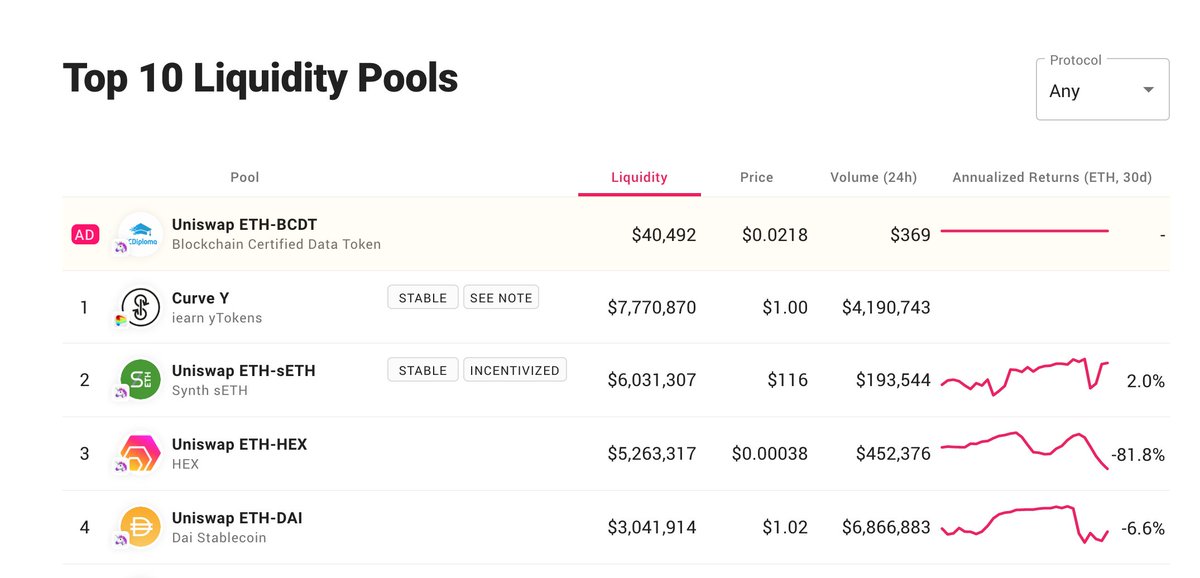Screen dimensions: 1200x578
Task: Open the Uniswap ETH-DAI pool link
Action: pyautogui.click(x=240, y=520)
